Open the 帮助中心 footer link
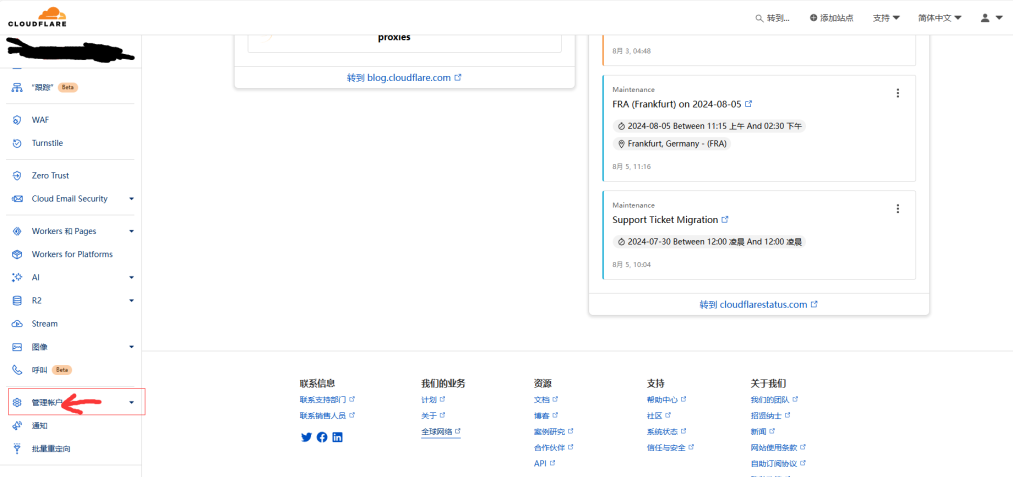 click(666, 399)
